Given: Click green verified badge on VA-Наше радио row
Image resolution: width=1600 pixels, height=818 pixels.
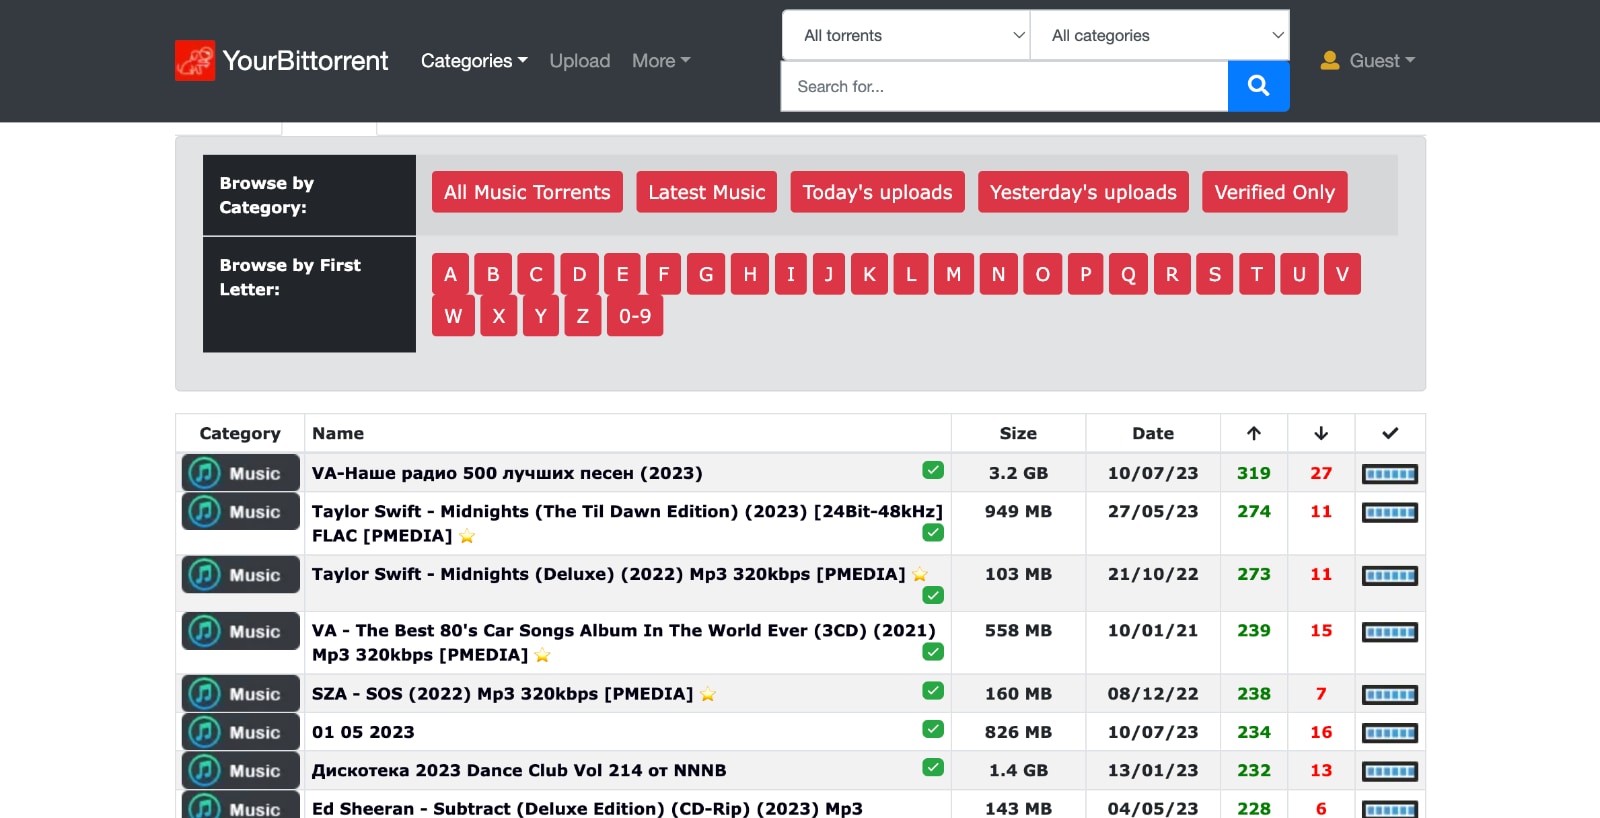Looking at the screenshot, I should 933,470.
